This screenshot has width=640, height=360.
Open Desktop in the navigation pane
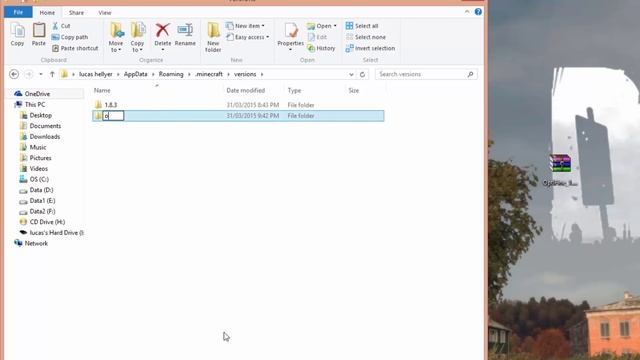pyautogui.click(x=40, y=115)
